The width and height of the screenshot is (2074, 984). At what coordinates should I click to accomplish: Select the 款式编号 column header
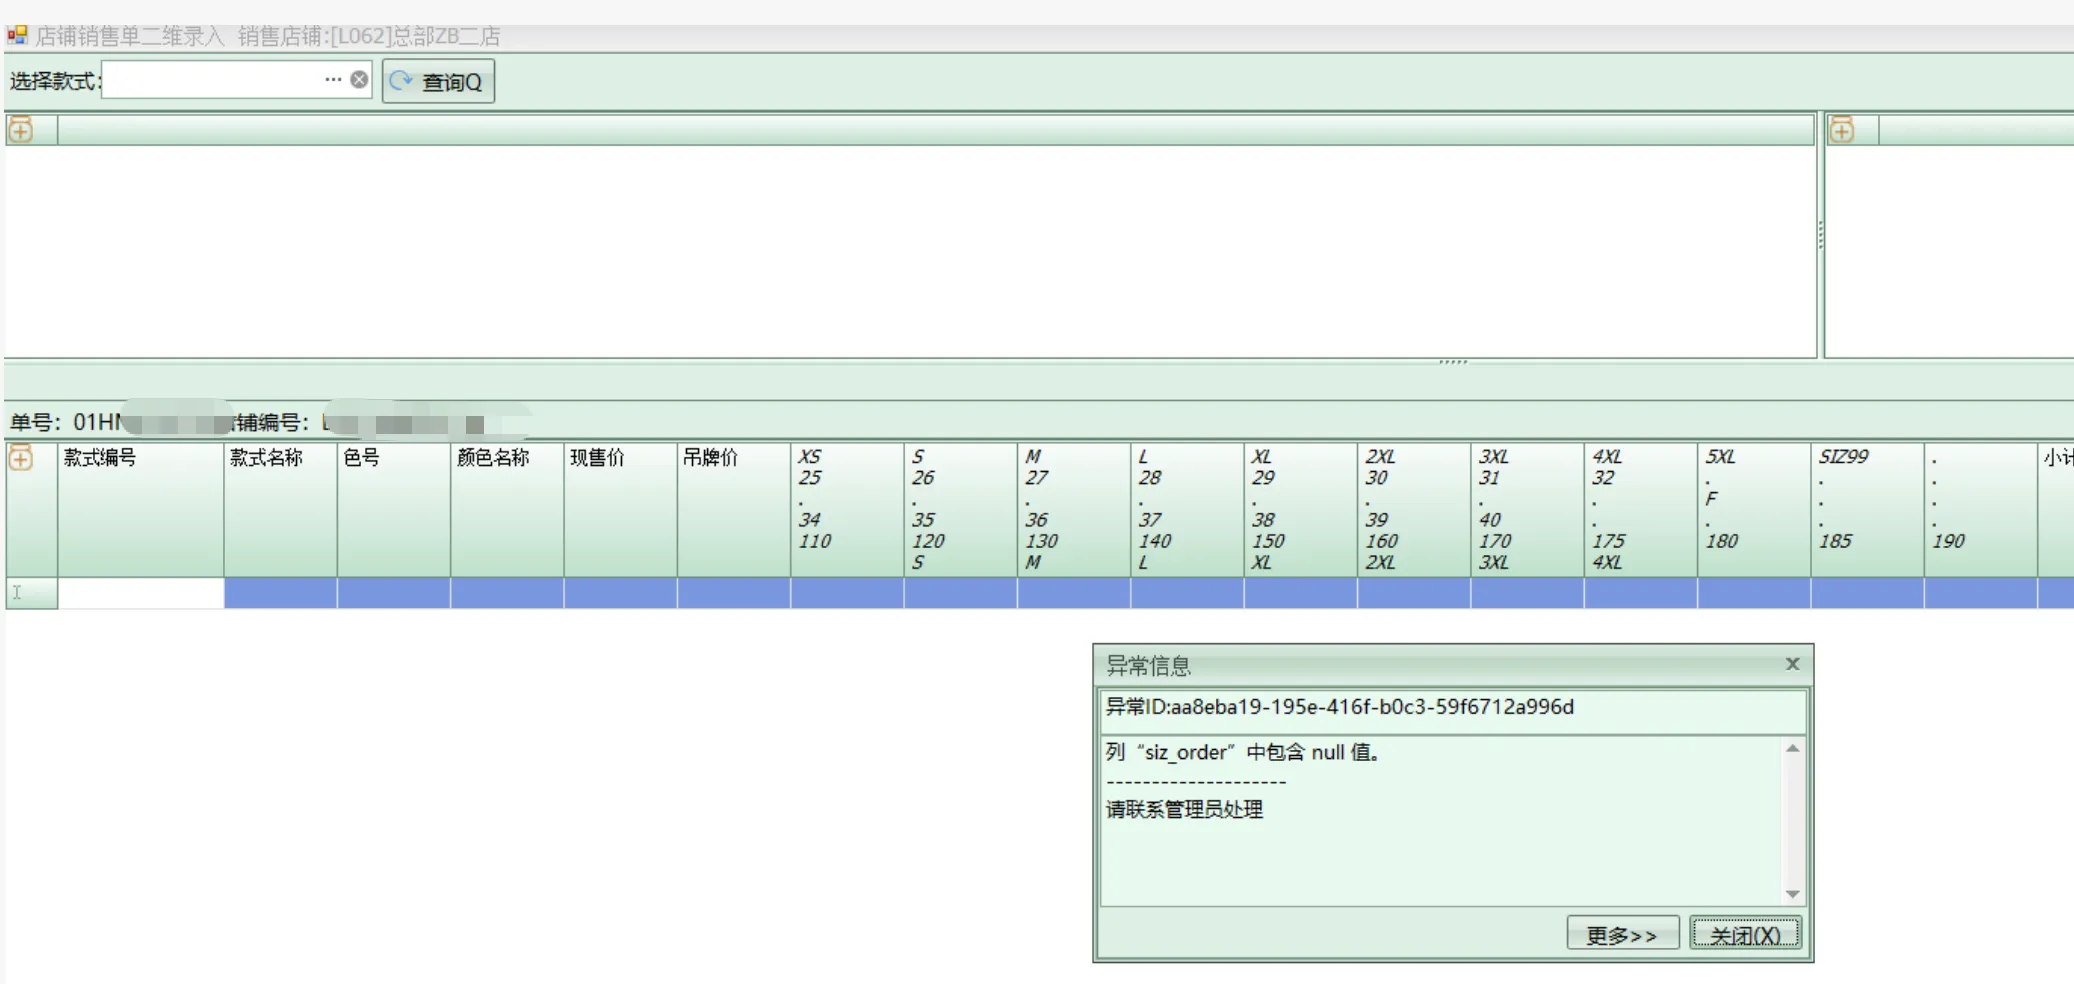[140, 509]
